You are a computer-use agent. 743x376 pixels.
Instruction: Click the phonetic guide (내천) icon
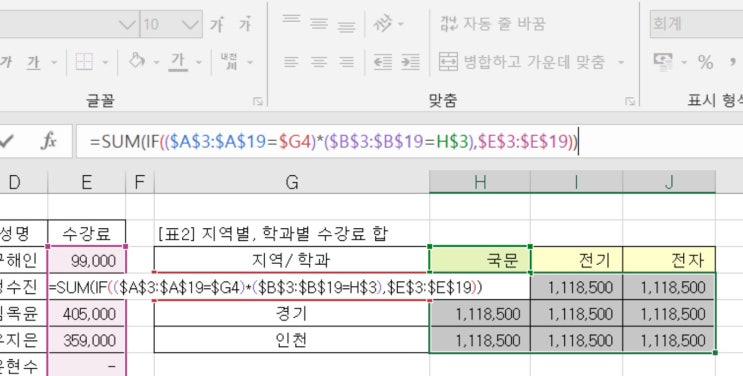coord(230,61)
